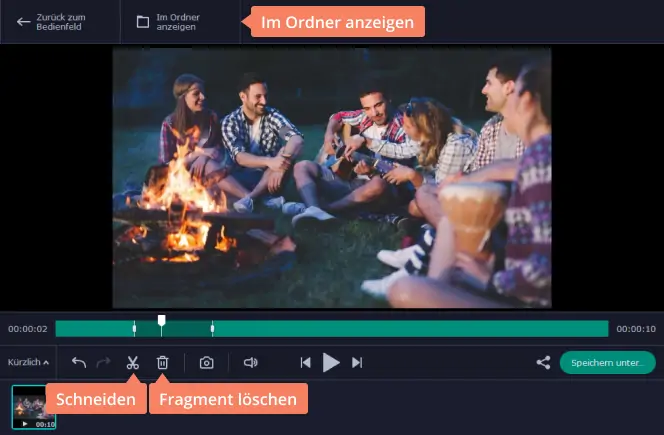Take a snapshot with camera icon
Viewport: 664px width, 435px height.
207,363
